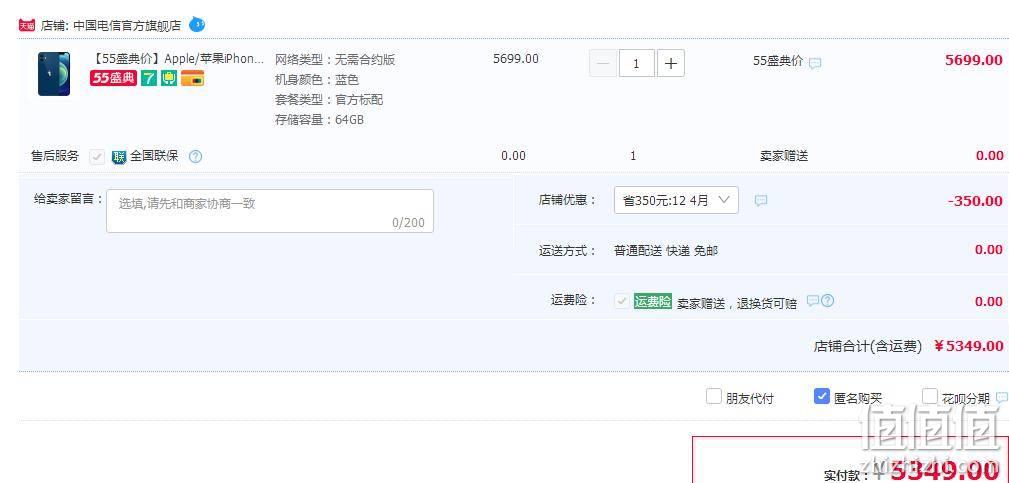The height and width of the screenshot is (483, 1009).
Task: Click the 普通配送 快递 免邮 shipping text
Action: click(666, 251)
